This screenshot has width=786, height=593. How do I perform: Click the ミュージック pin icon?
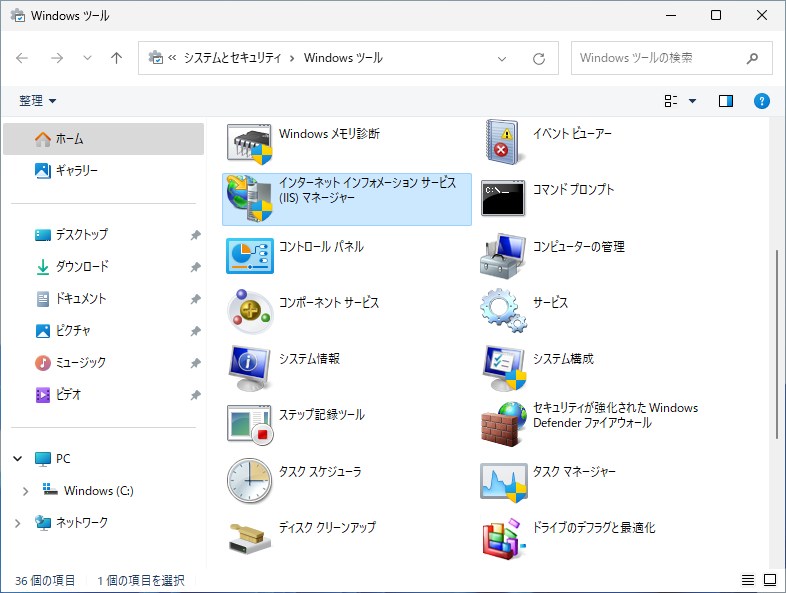click(x=195, y=363)
